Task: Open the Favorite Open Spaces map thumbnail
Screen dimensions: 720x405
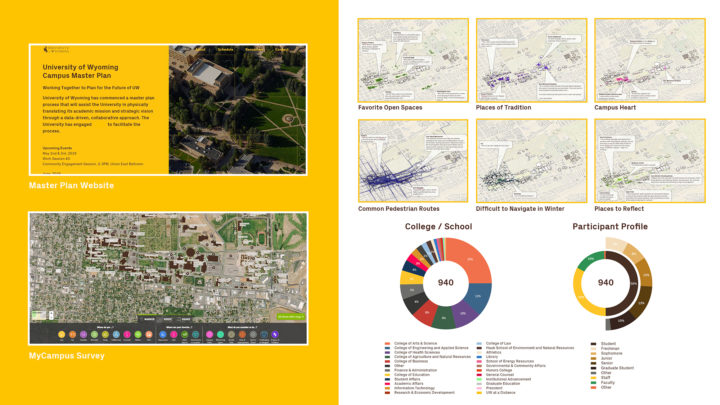Action: 413,60
